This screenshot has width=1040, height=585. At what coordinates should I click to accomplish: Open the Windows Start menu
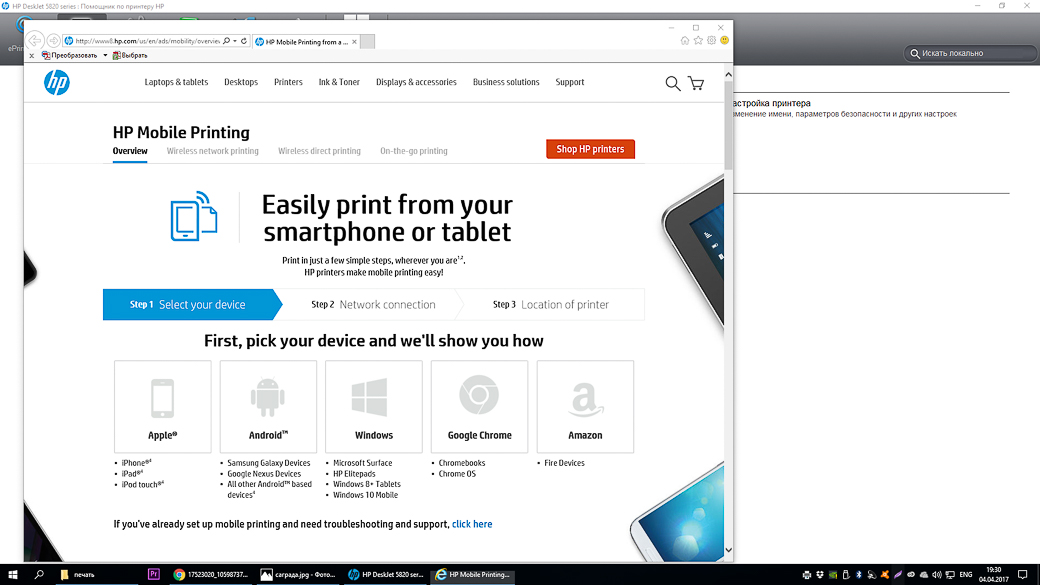click(x=13, y=574)
